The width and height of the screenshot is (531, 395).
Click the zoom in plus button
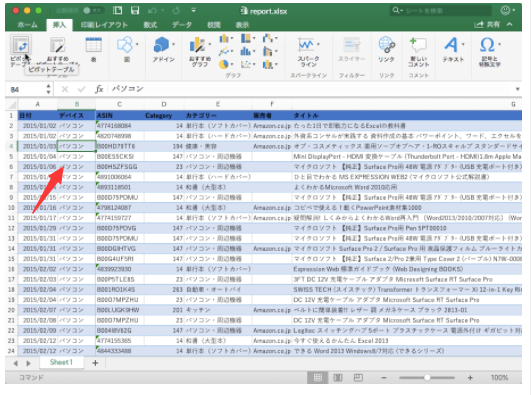coord(470,377)
